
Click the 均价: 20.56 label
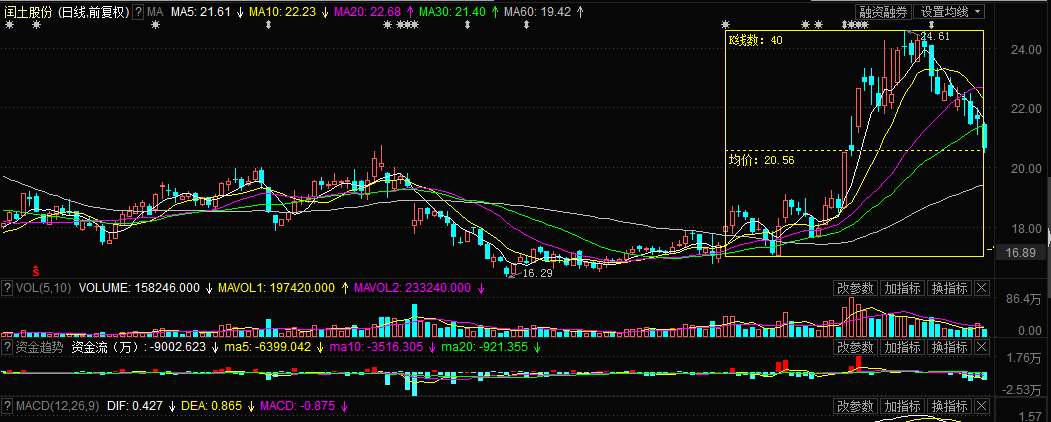coord(761,159)
